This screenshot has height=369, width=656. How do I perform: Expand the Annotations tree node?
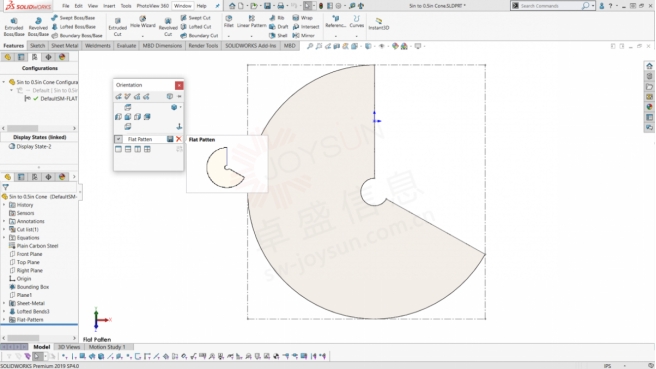4,221
